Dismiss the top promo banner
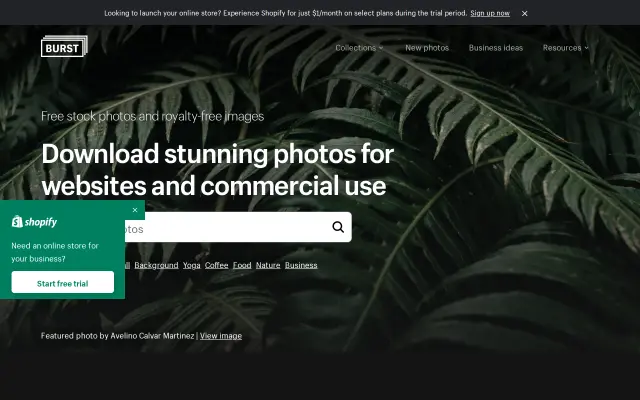Screen dimensions: 640x400 point(524,13)
